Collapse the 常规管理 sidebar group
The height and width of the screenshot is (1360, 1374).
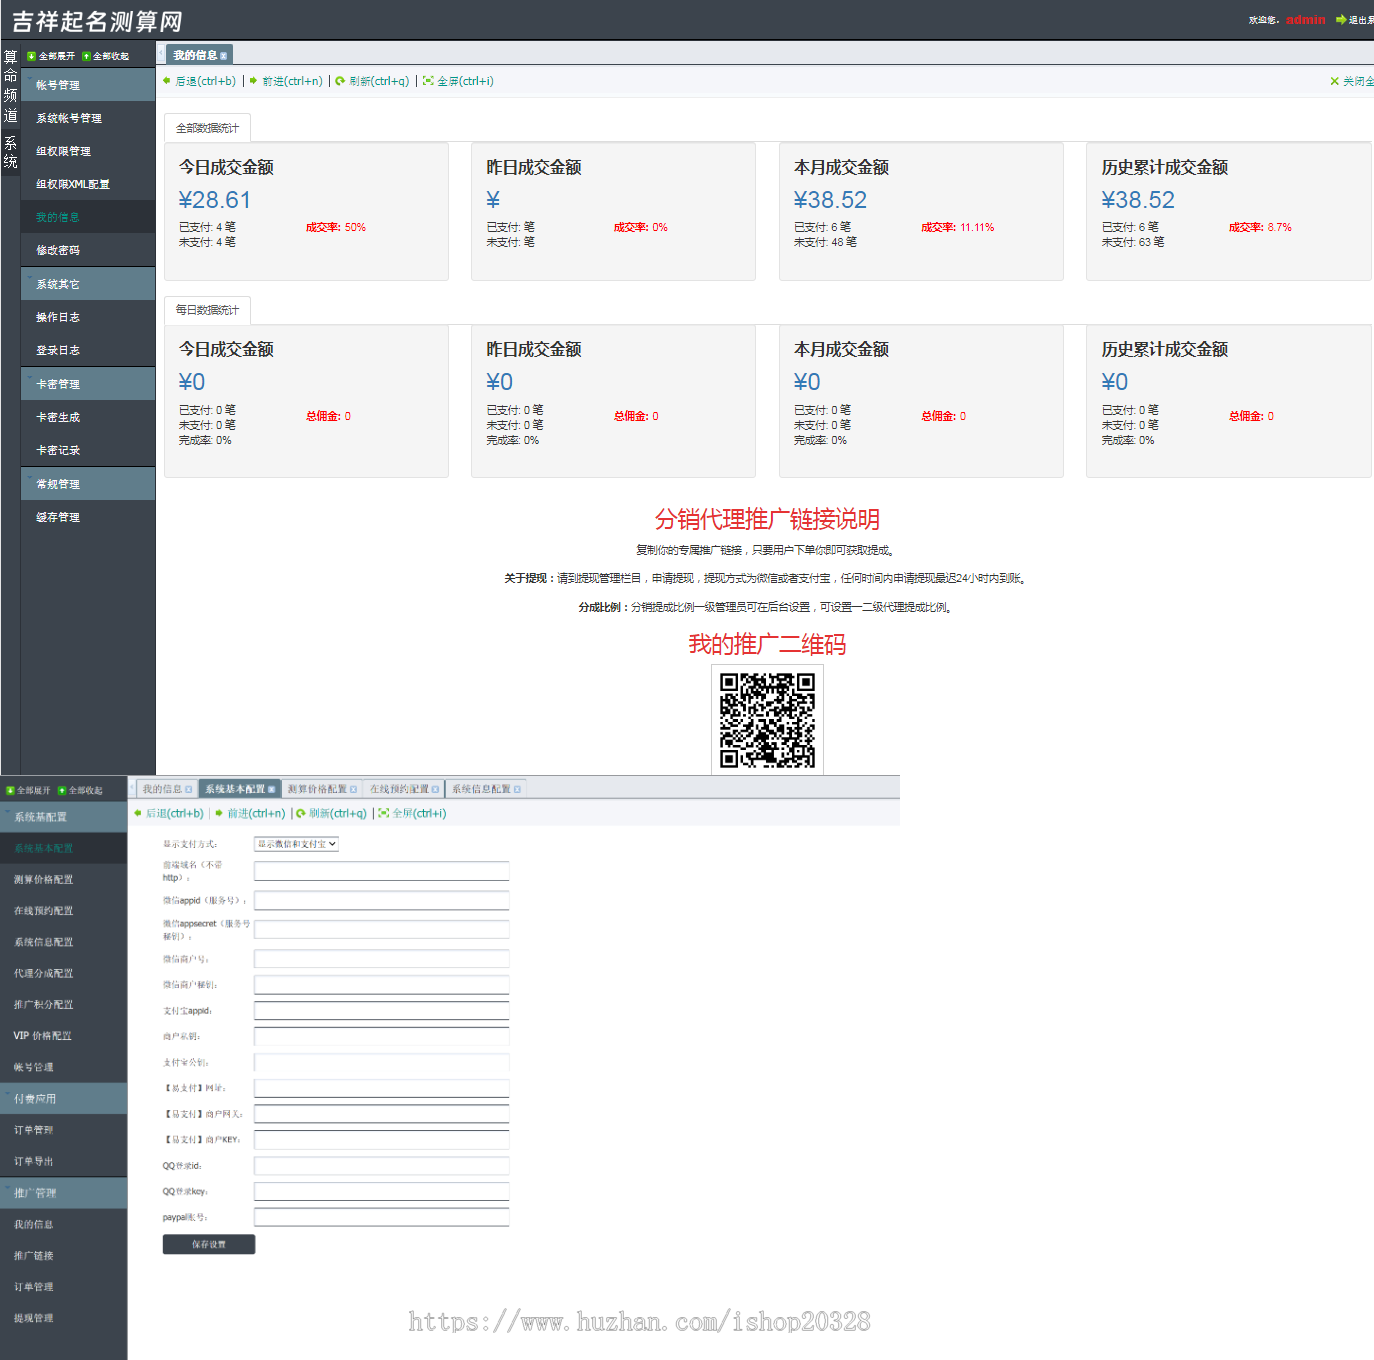88,484
